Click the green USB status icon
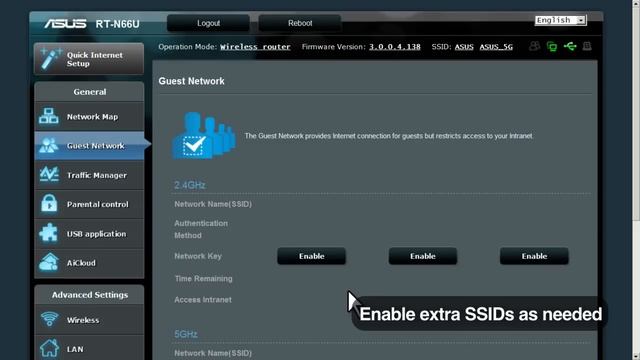 click(x=570, y=46)
